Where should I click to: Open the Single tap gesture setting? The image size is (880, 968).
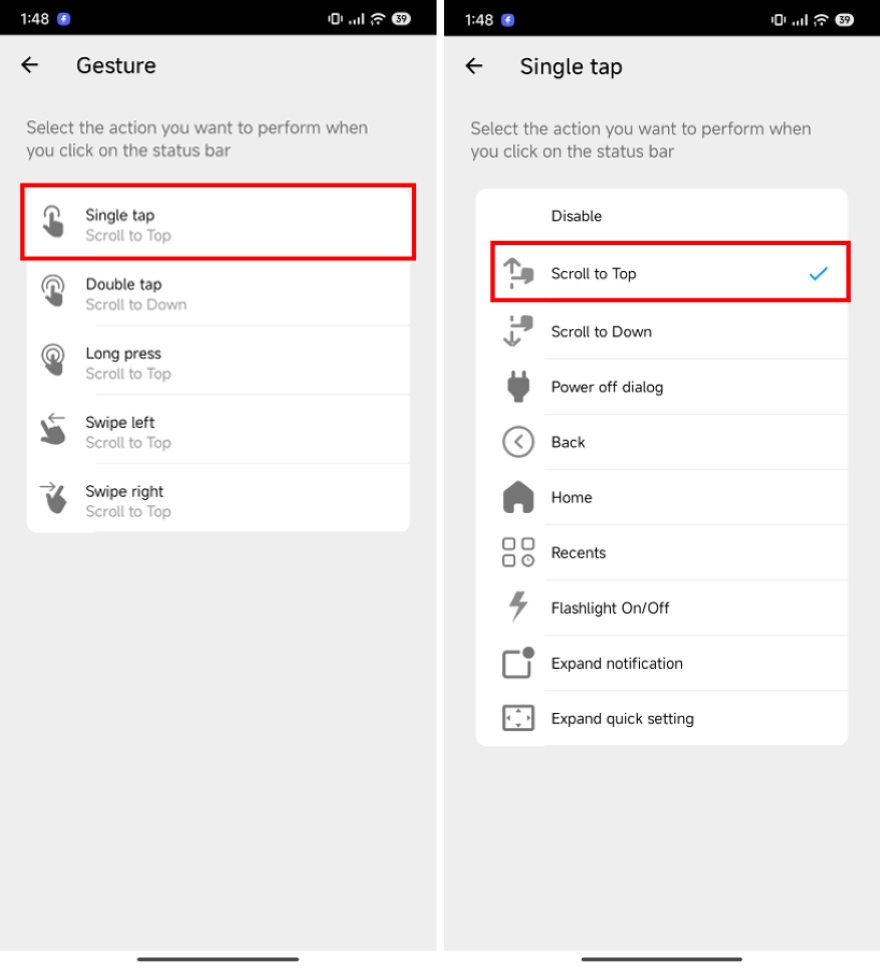218,222
